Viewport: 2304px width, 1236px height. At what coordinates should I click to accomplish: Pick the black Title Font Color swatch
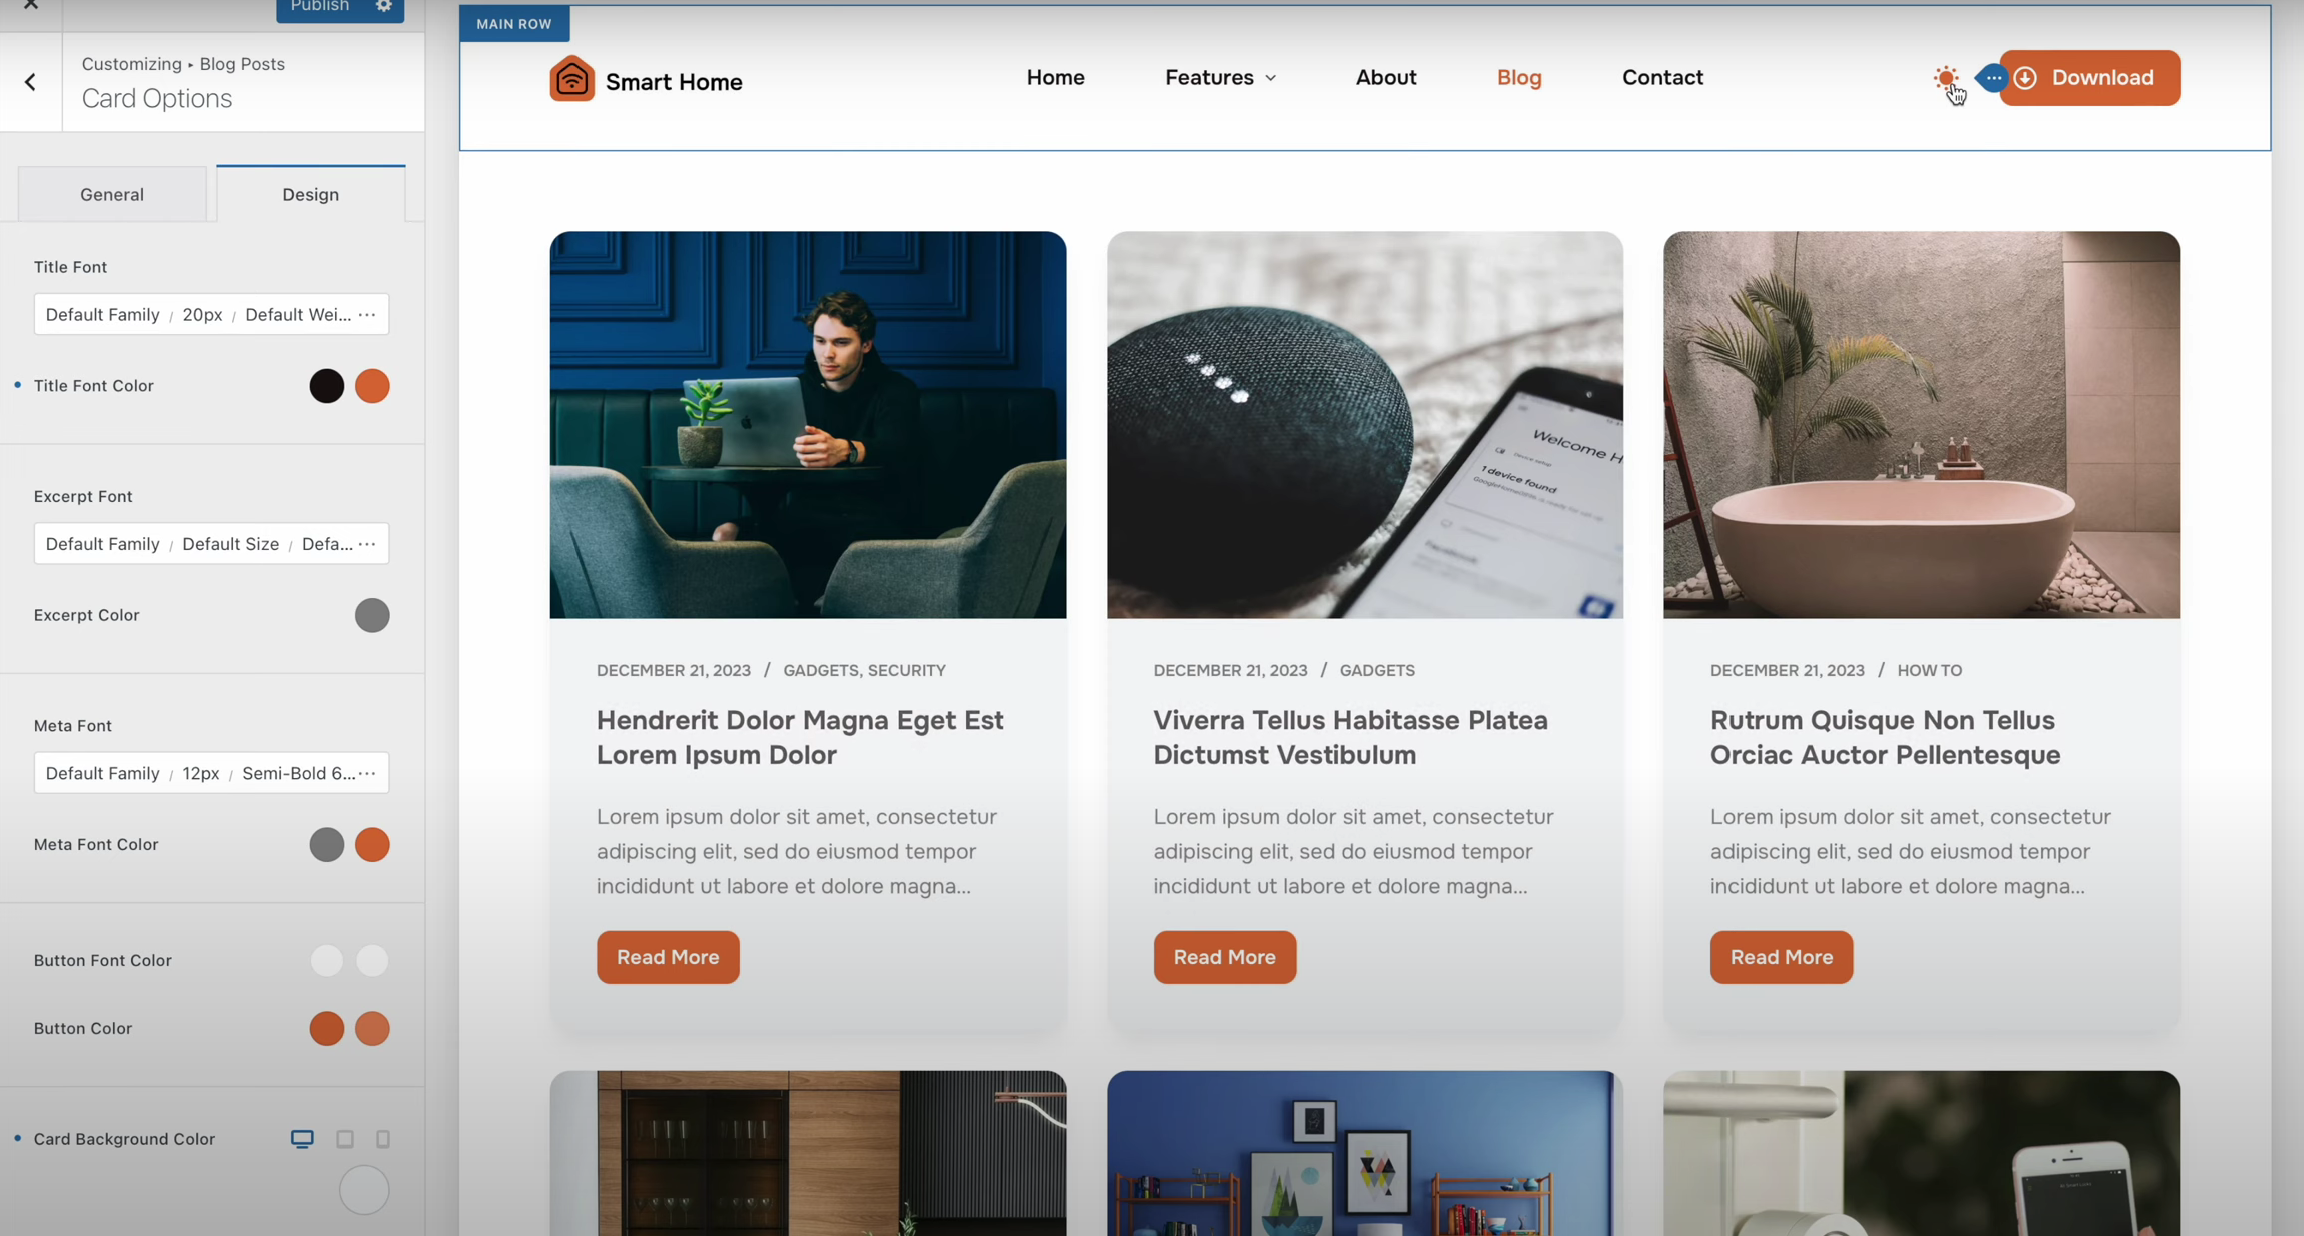pos(326,386)
